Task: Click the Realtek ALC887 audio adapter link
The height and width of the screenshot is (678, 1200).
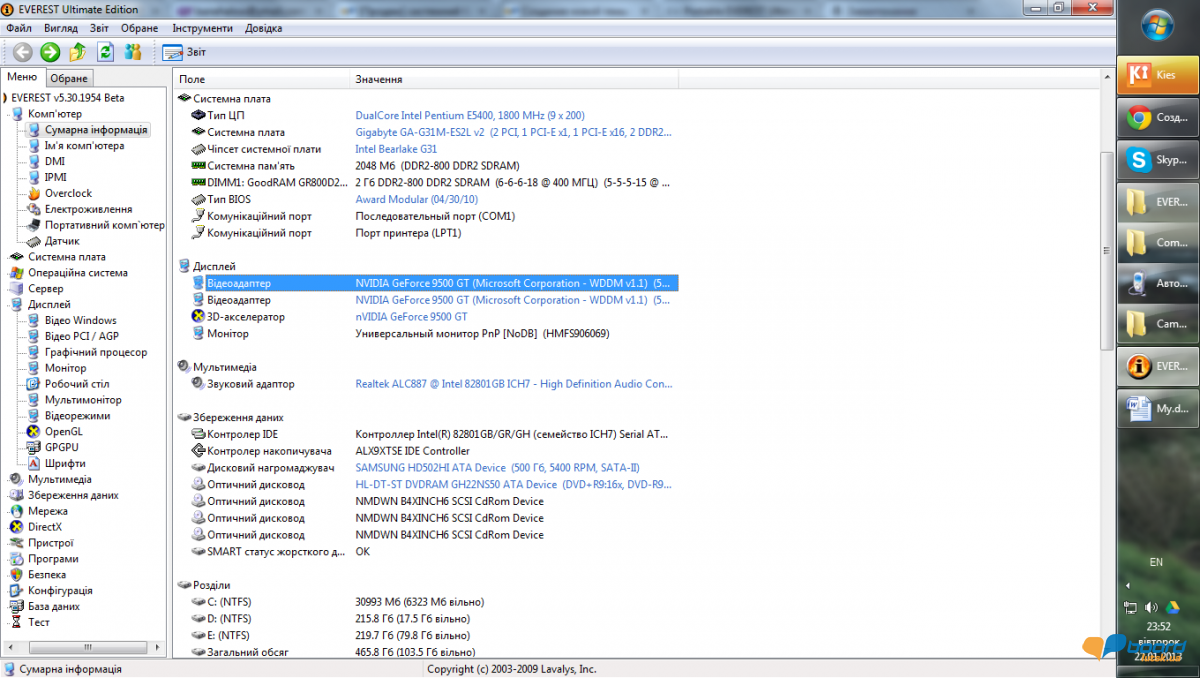Action: point(513,384)
